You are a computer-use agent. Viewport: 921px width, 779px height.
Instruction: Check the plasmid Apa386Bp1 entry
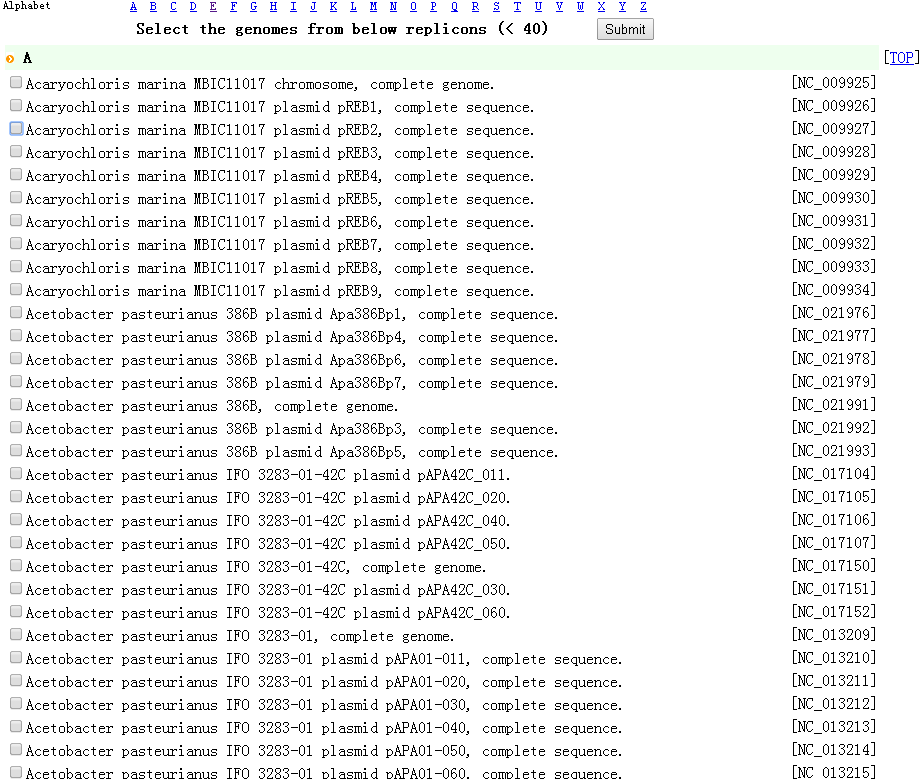pyautogui.click(x=16, y=313)
